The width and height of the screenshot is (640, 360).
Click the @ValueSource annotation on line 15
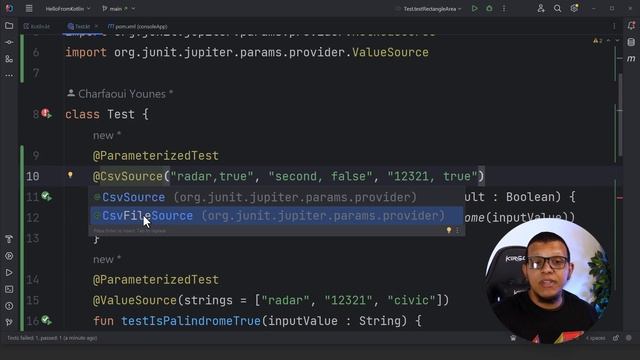tap(135, 300)
